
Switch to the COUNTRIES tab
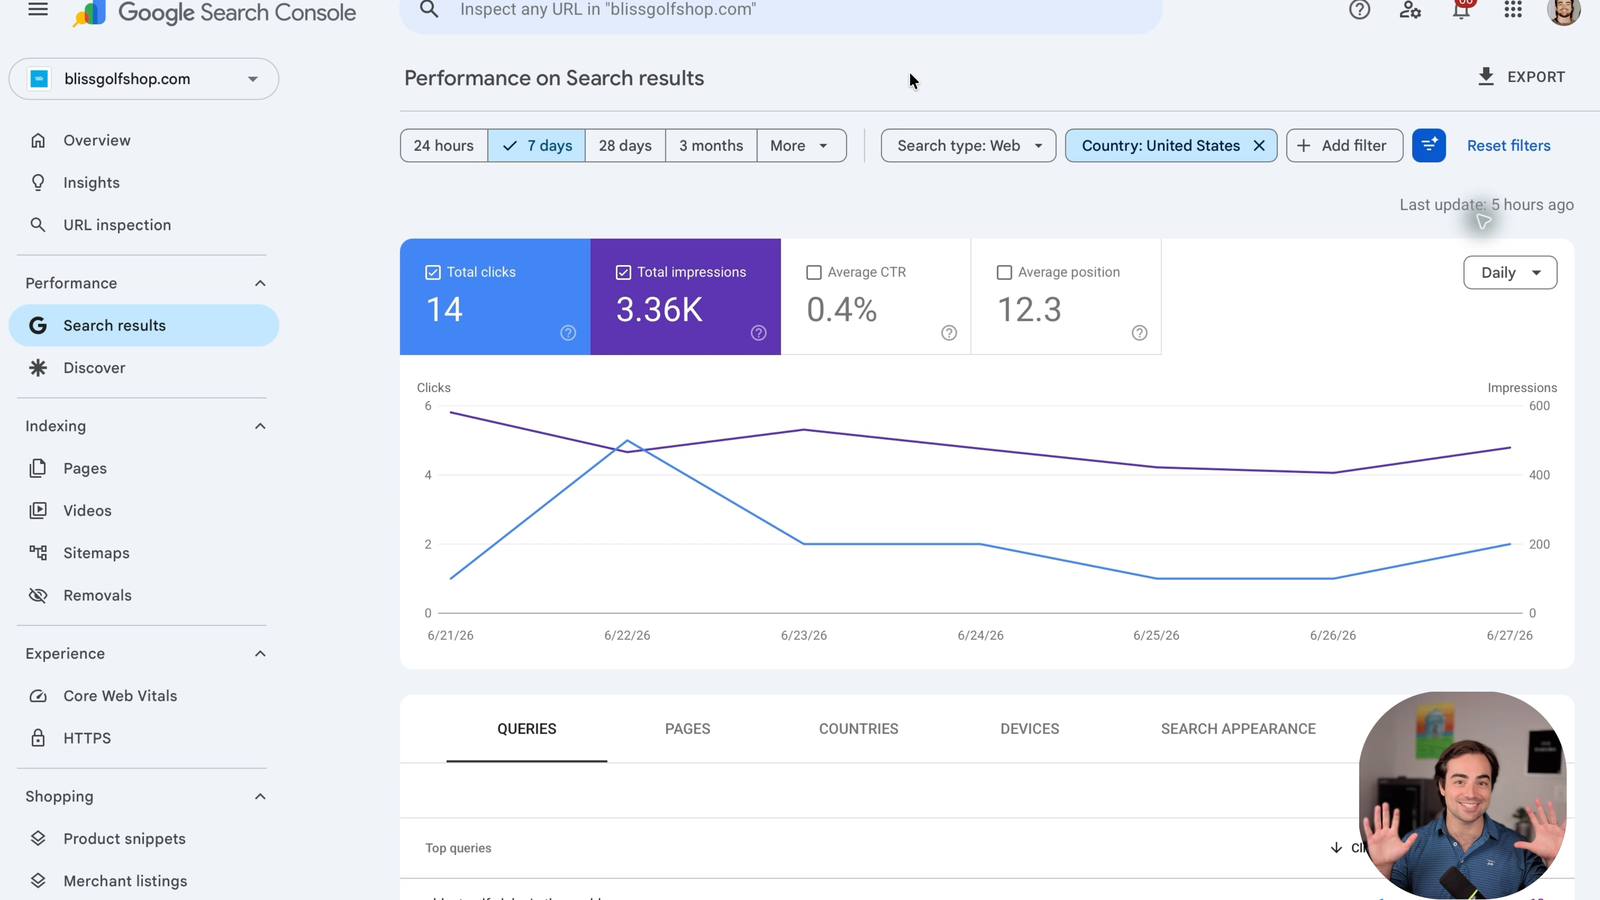click(859, 729)
